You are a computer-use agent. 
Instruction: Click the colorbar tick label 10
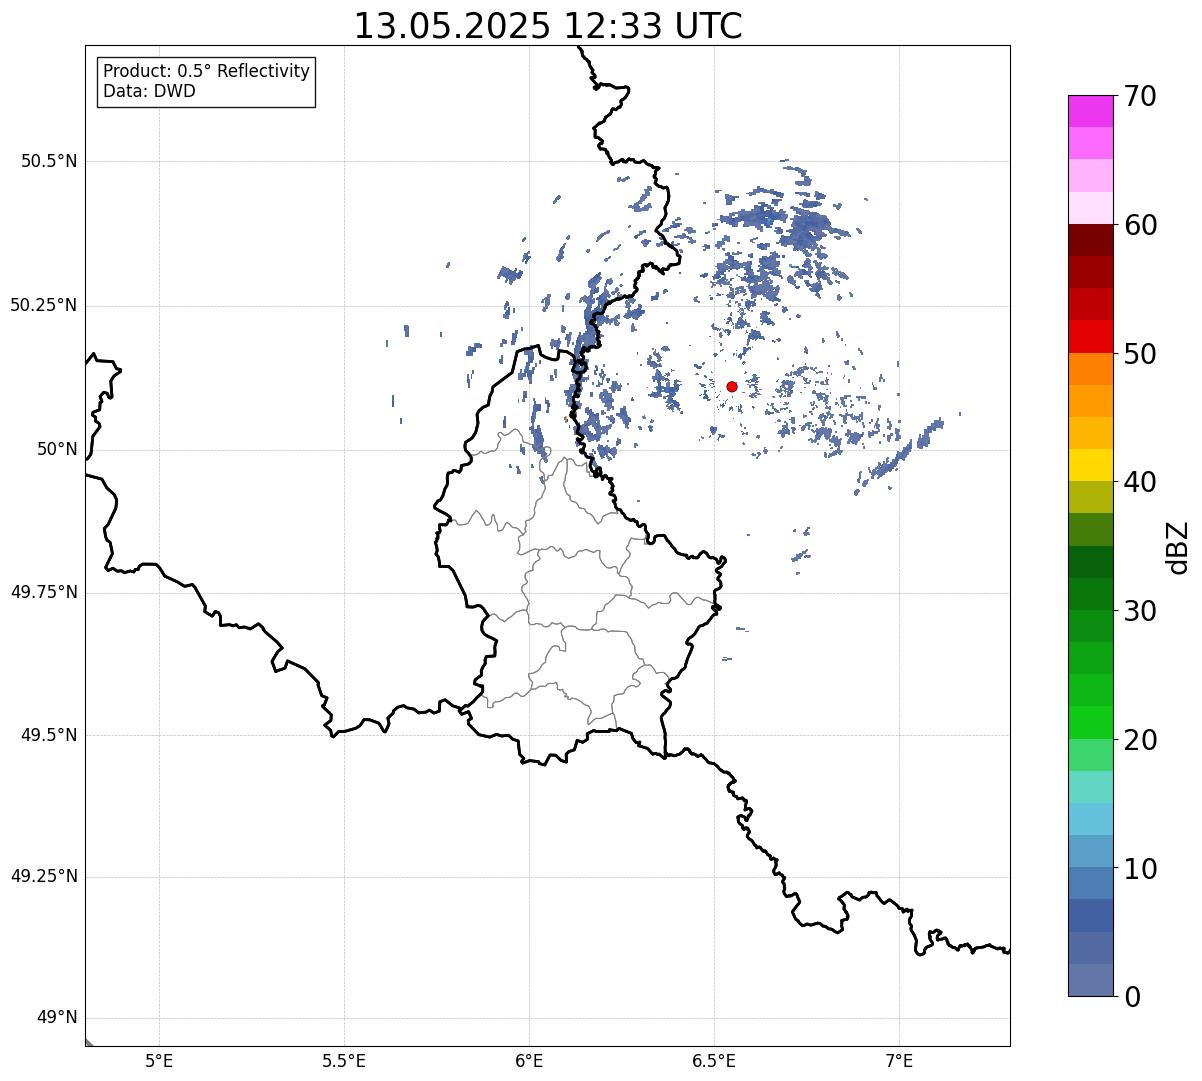[x=1140, y=868]
